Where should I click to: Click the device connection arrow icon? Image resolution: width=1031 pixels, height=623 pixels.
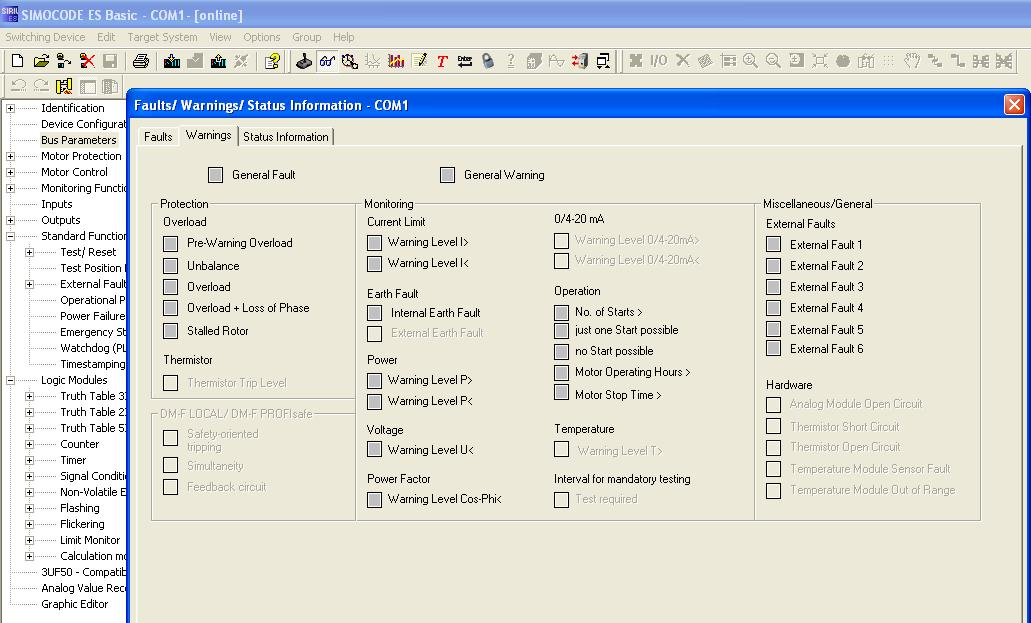pos(64,61)
